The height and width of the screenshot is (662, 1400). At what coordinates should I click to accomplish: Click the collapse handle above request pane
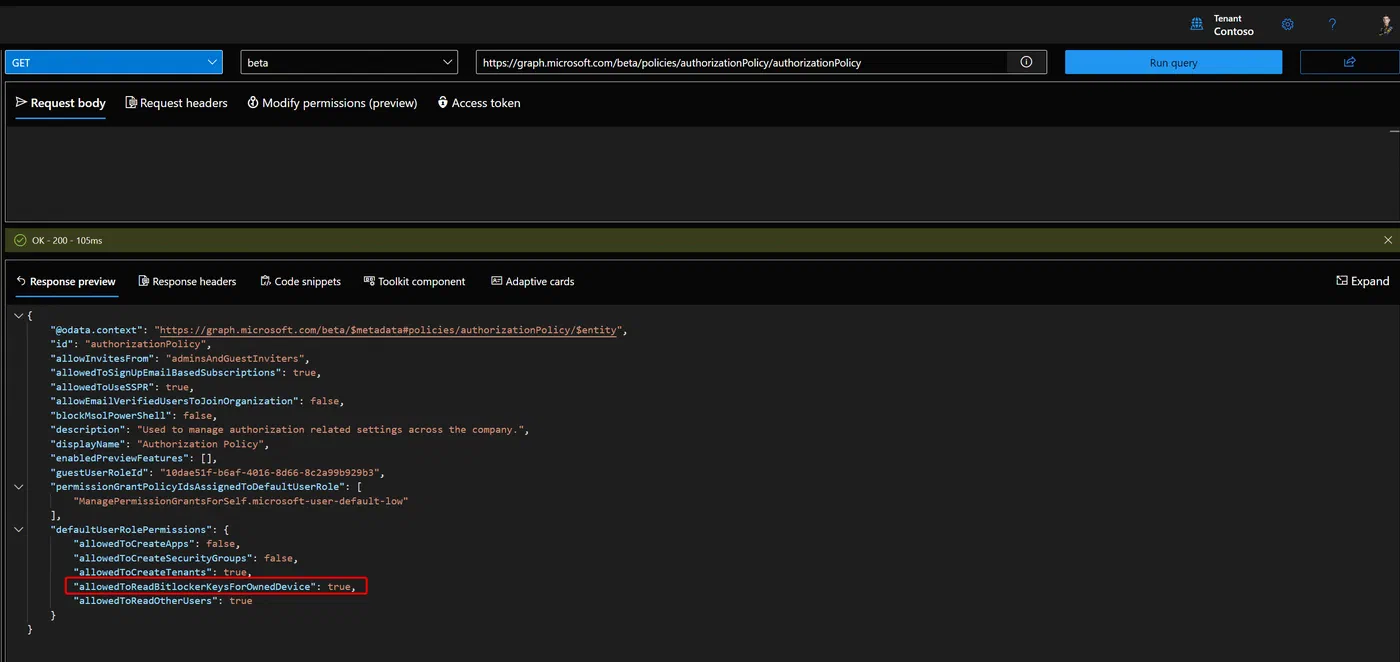click(x=1394, y=131)
